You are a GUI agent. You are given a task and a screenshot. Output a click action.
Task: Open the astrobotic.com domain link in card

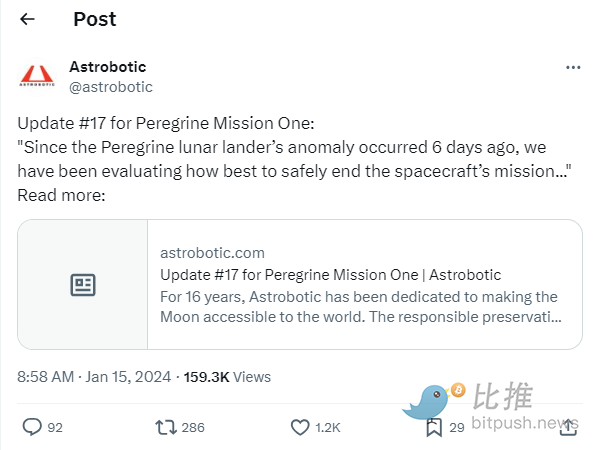tap(212, 253)
